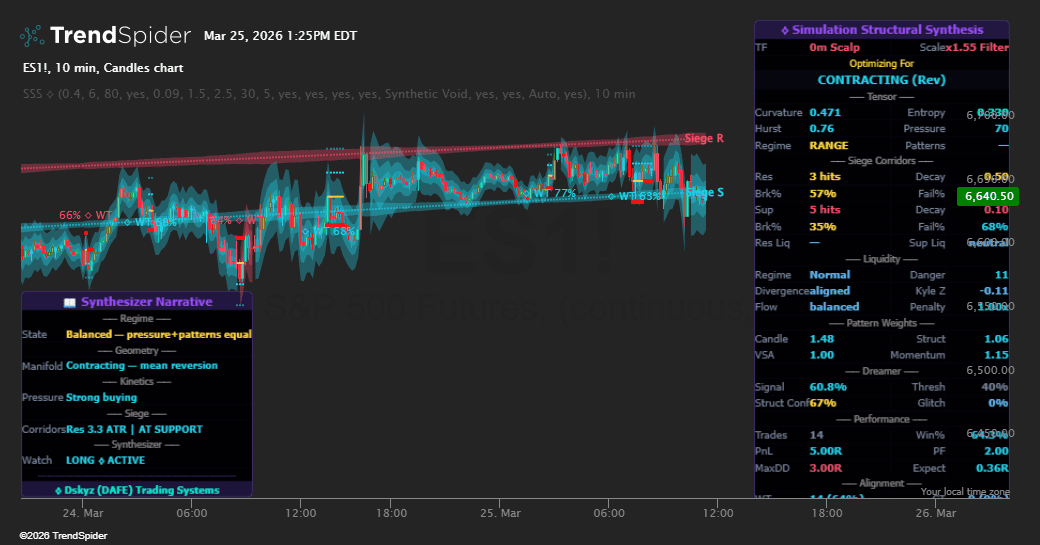Click the Strong buying pressure text
Viewport: 1040px width, 545px height.
[x=101, y=398]
